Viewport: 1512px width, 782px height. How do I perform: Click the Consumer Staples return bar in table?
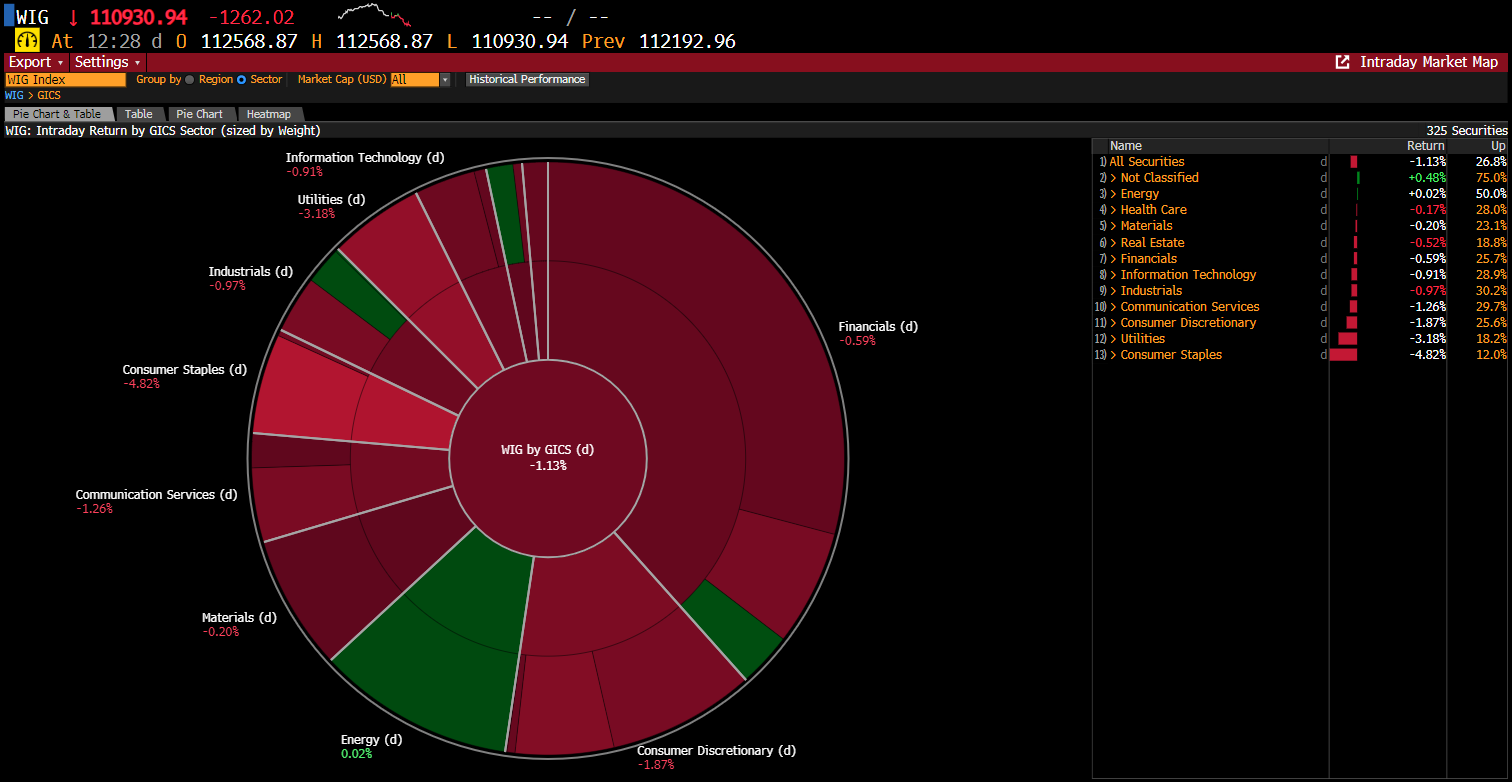tap(1343, 355)
